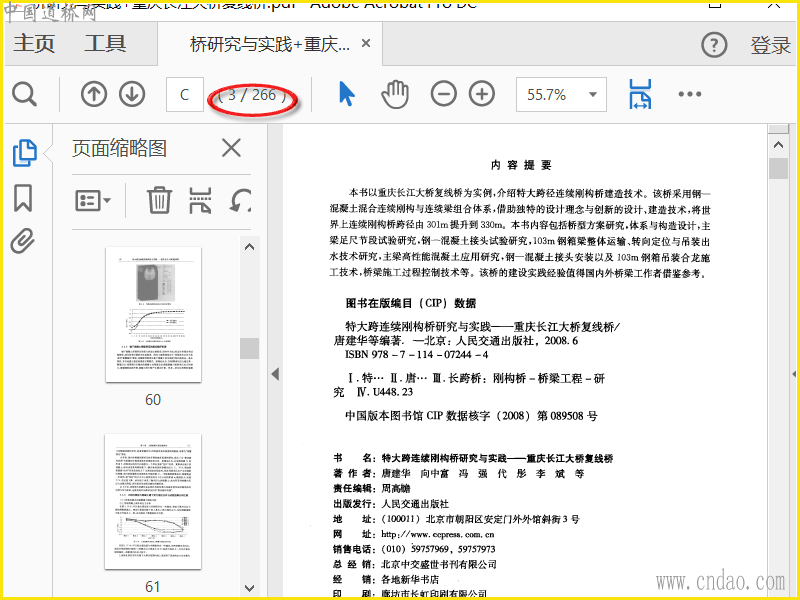Viewport: 800px width, 600px height.
Task: Activate the hand pan tool
Action: tap(395, 94)
